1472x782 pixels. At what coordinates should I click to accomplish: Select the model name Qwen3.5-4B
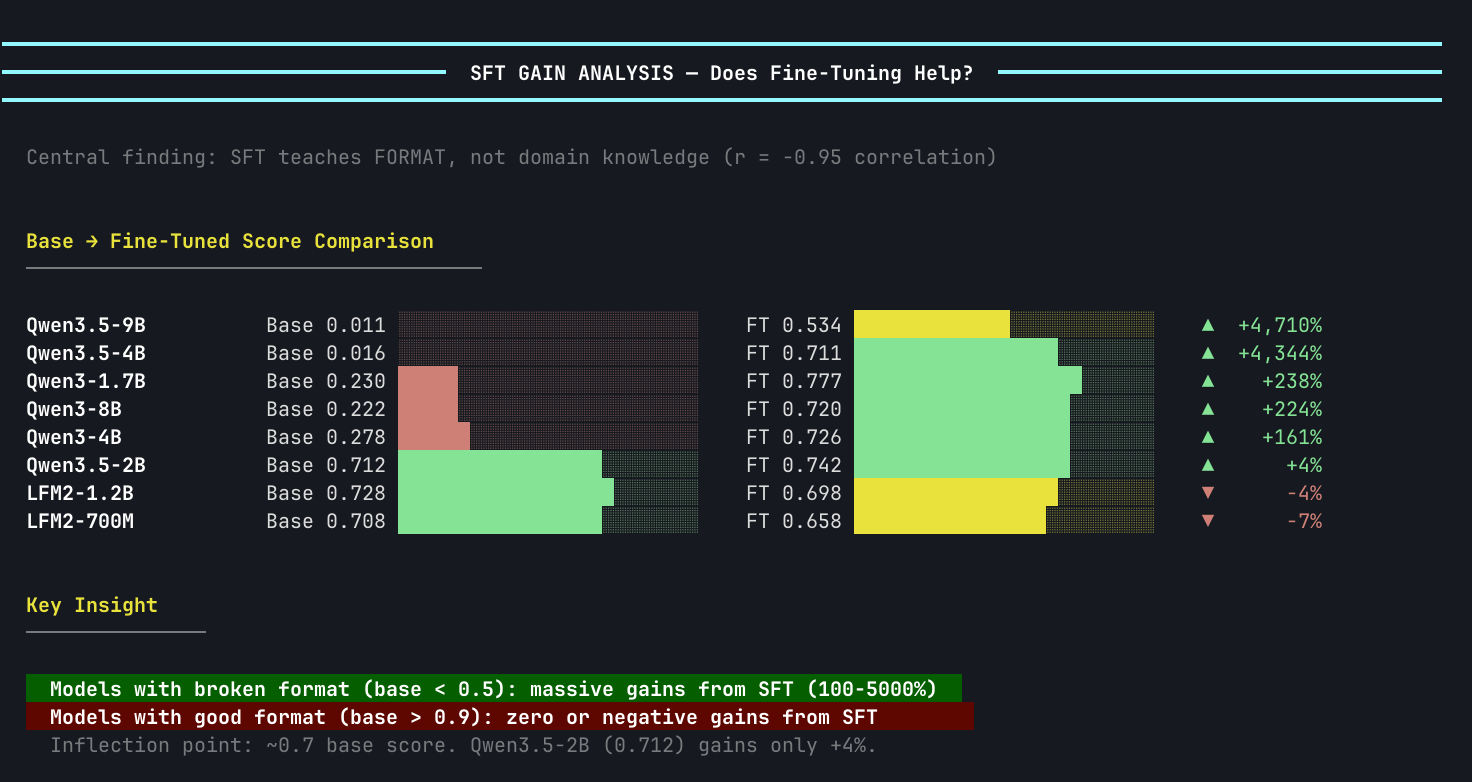tap(86, 353)
